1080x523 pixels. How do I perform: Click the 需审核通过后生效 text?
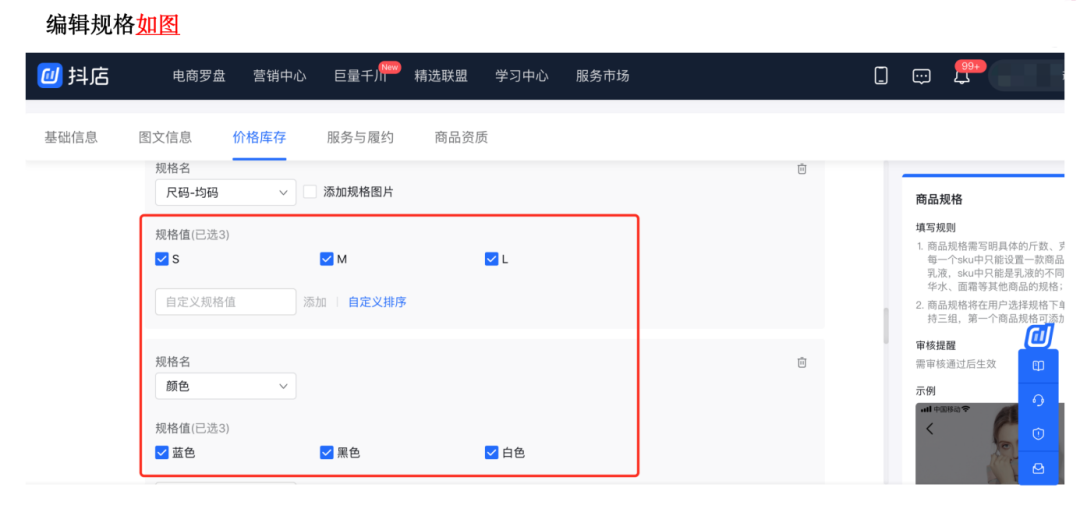pos(956,364)
